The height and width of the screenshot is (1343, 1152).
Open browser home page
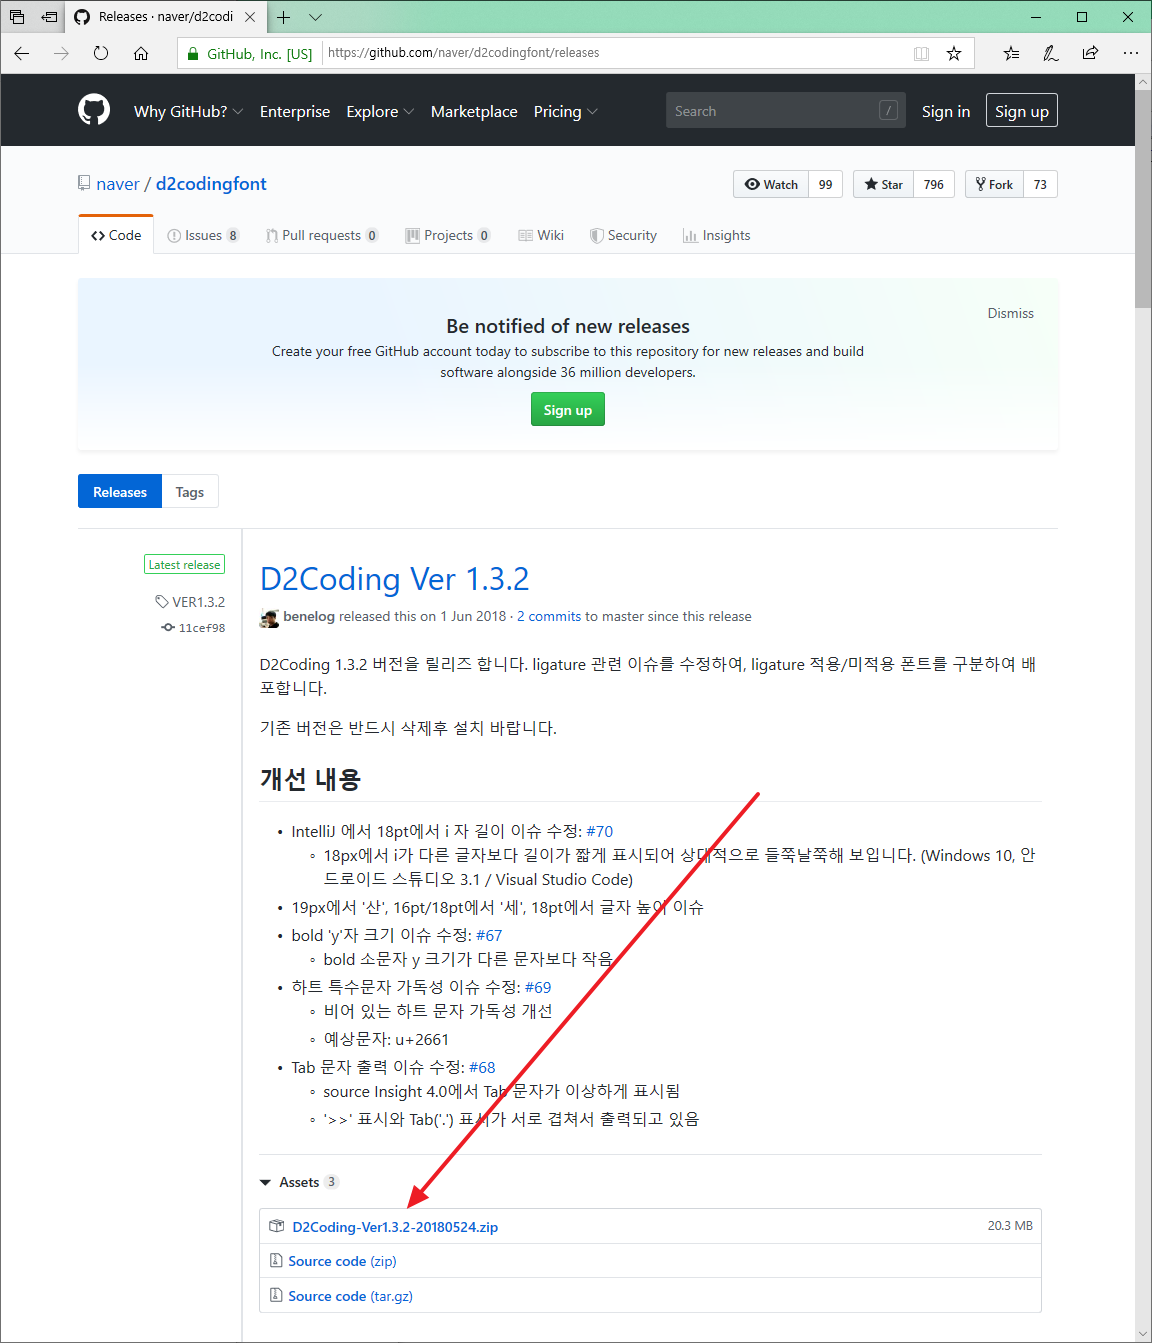141,53
